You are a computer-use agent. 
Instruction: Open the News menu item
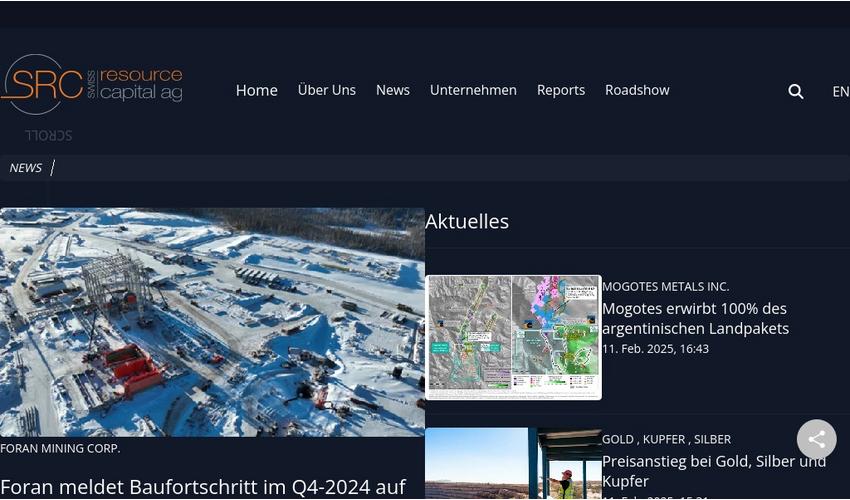click(x=393, y=90)
